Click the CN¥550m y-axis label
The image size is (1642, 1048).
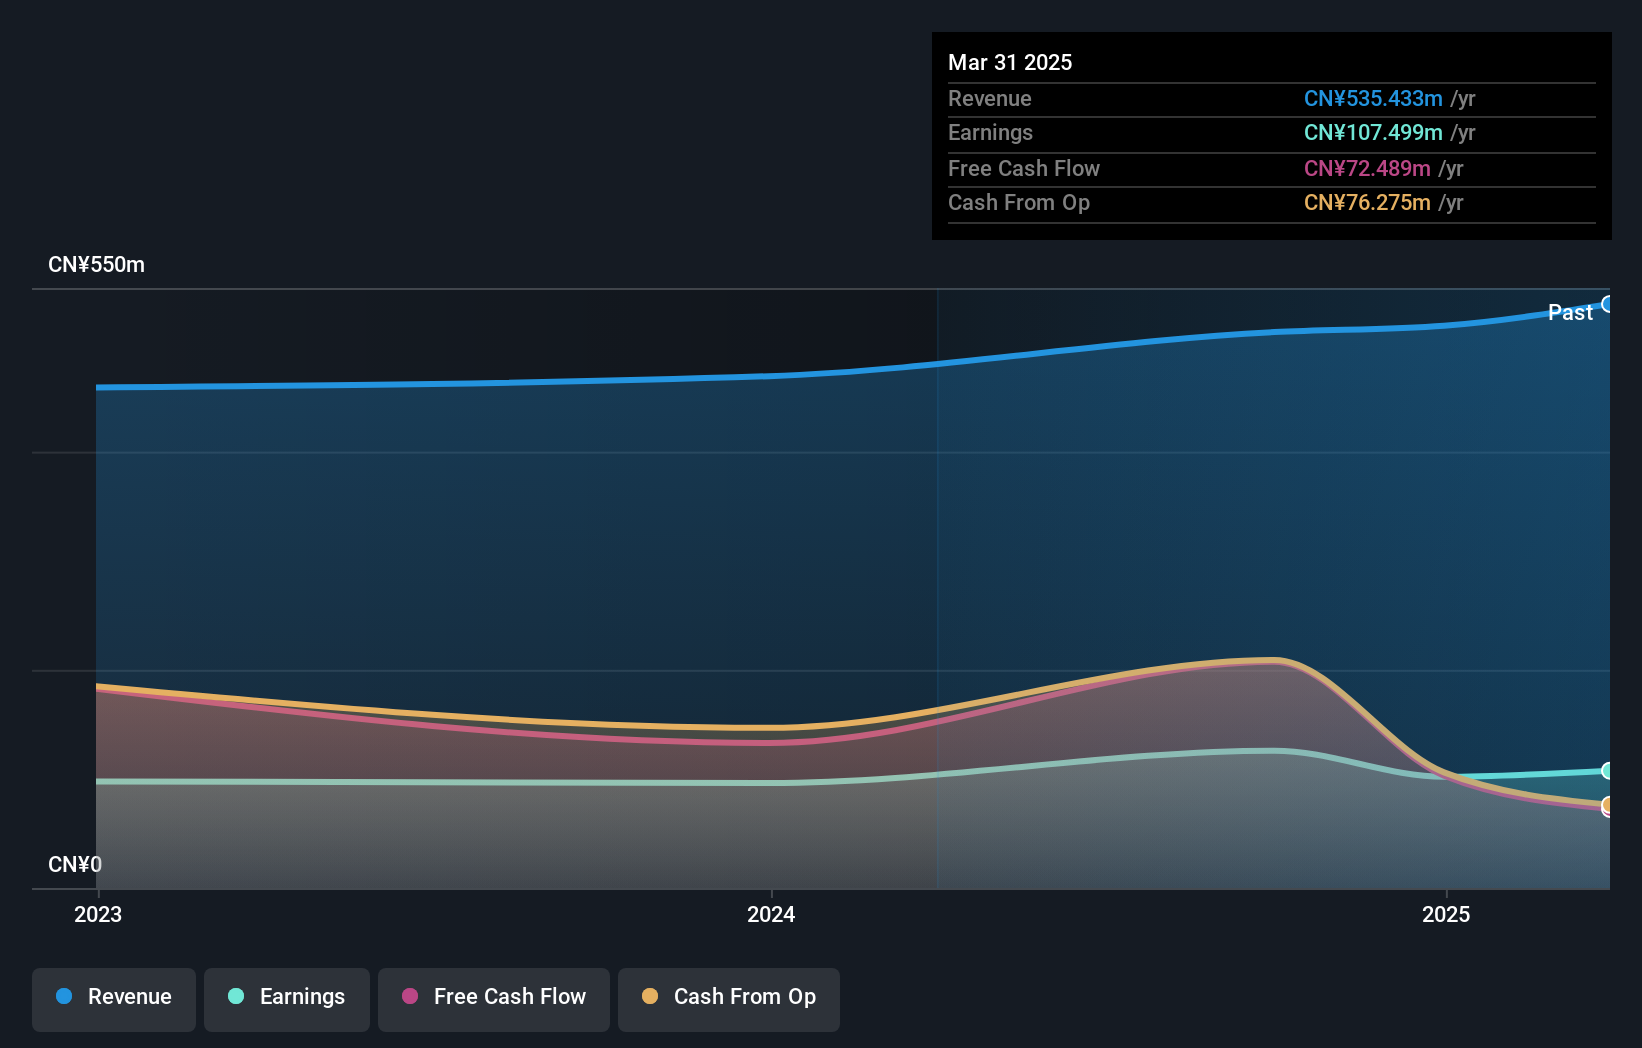coord(96,265)
